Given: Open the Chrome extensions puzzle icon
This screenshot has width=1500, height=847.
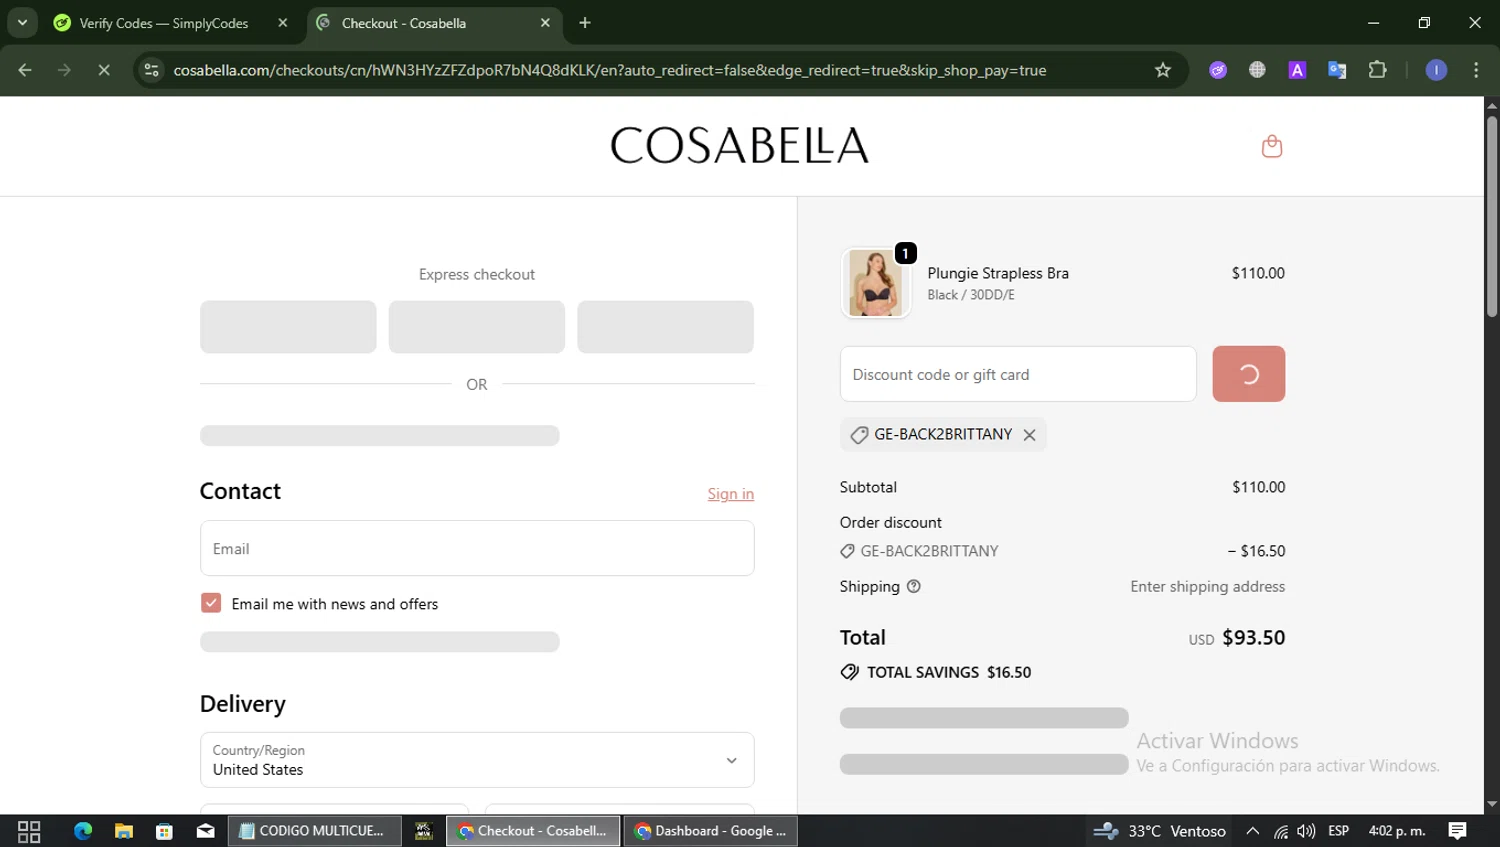Looking at the screenshot, I should [x=1377, y=70].
